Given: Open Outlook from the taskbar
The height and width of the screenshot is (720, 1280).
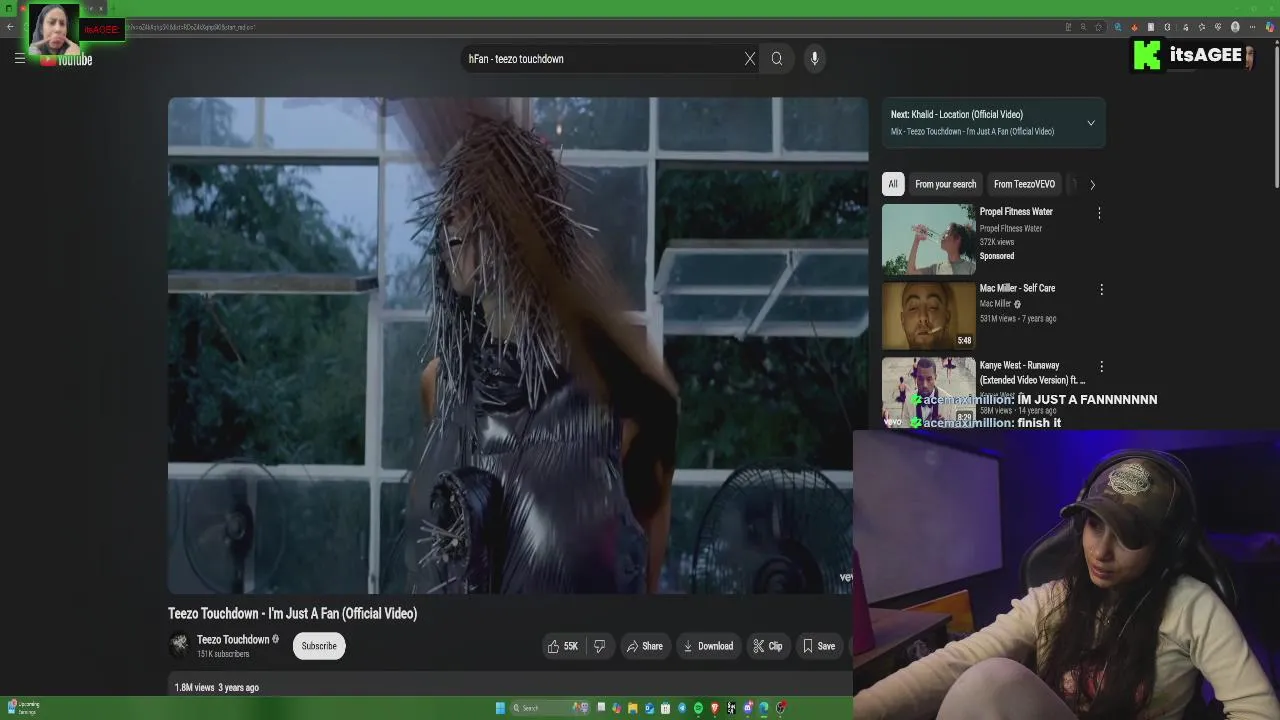Looking at the screenshot, I should pos(649,708).
